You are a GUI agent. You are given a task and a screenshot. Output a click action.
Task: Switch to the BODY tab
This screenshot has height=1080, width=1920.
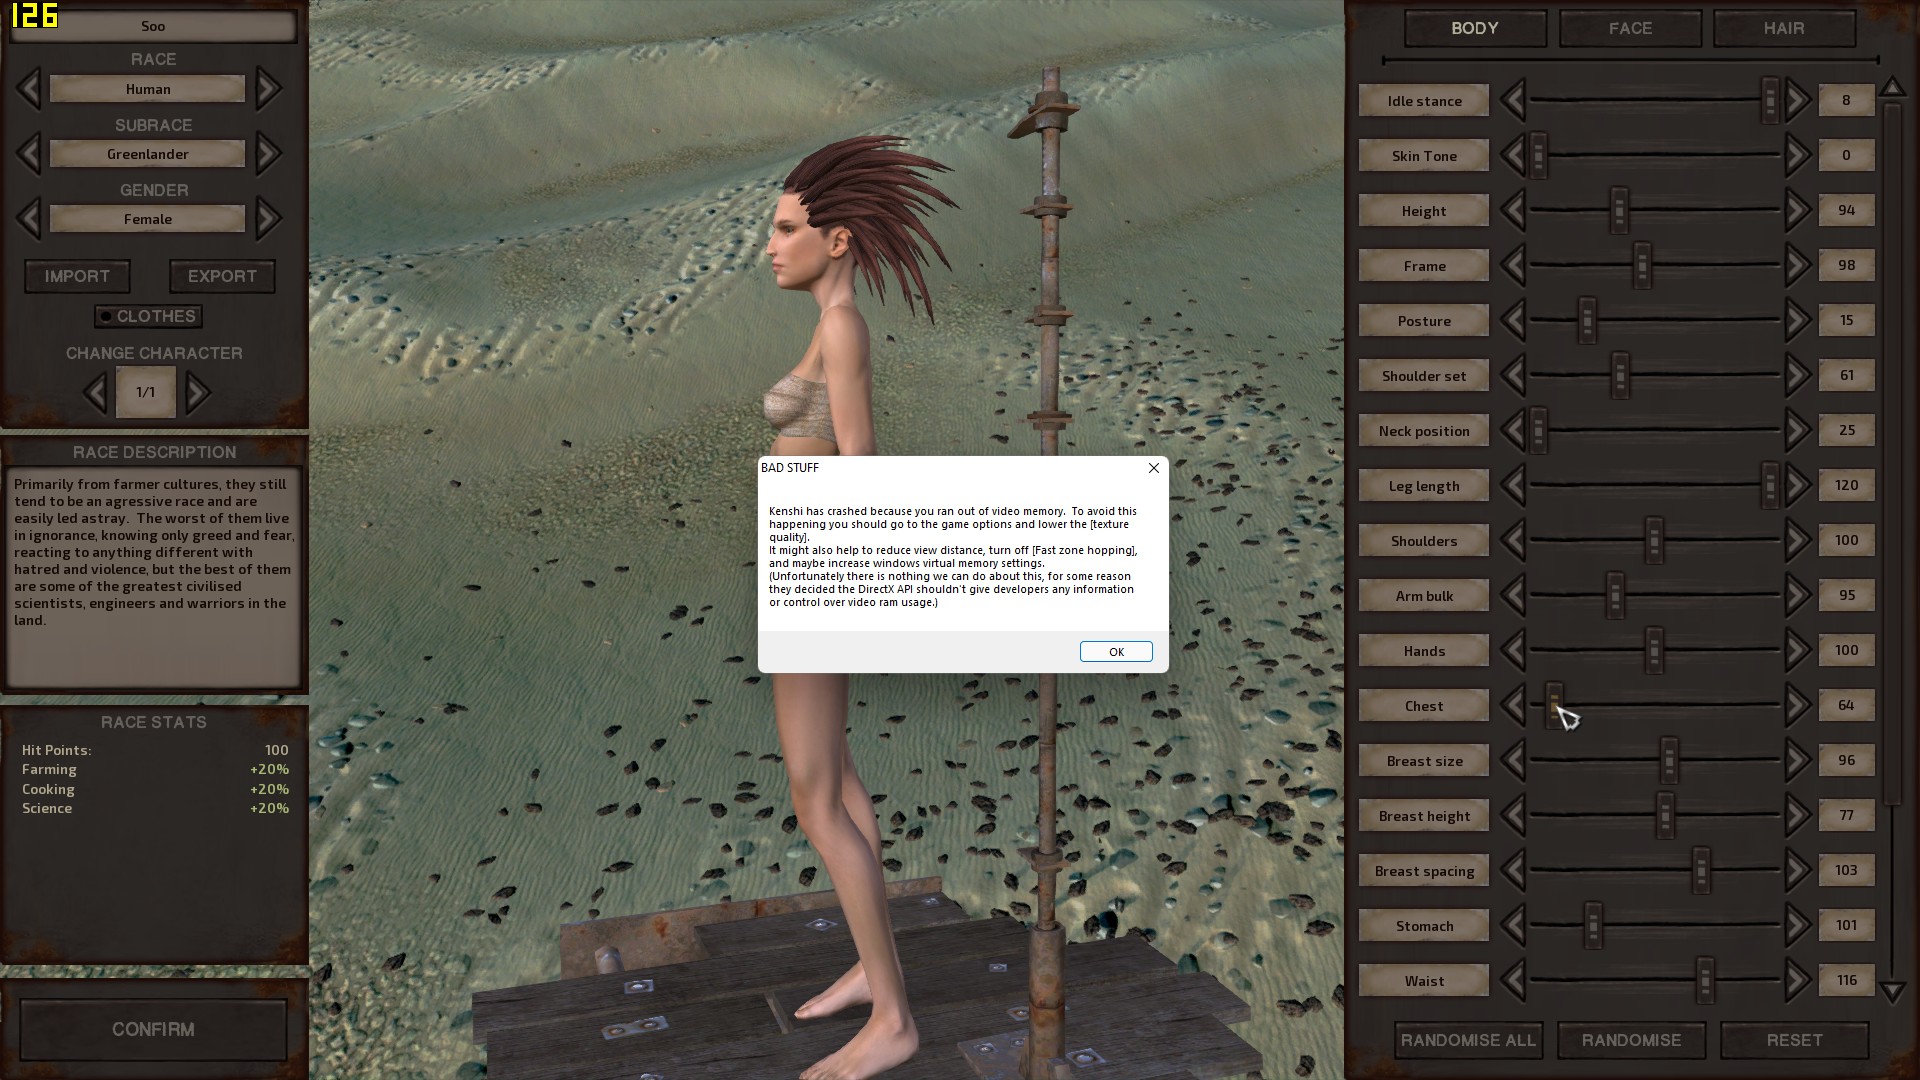(1475, 28)
